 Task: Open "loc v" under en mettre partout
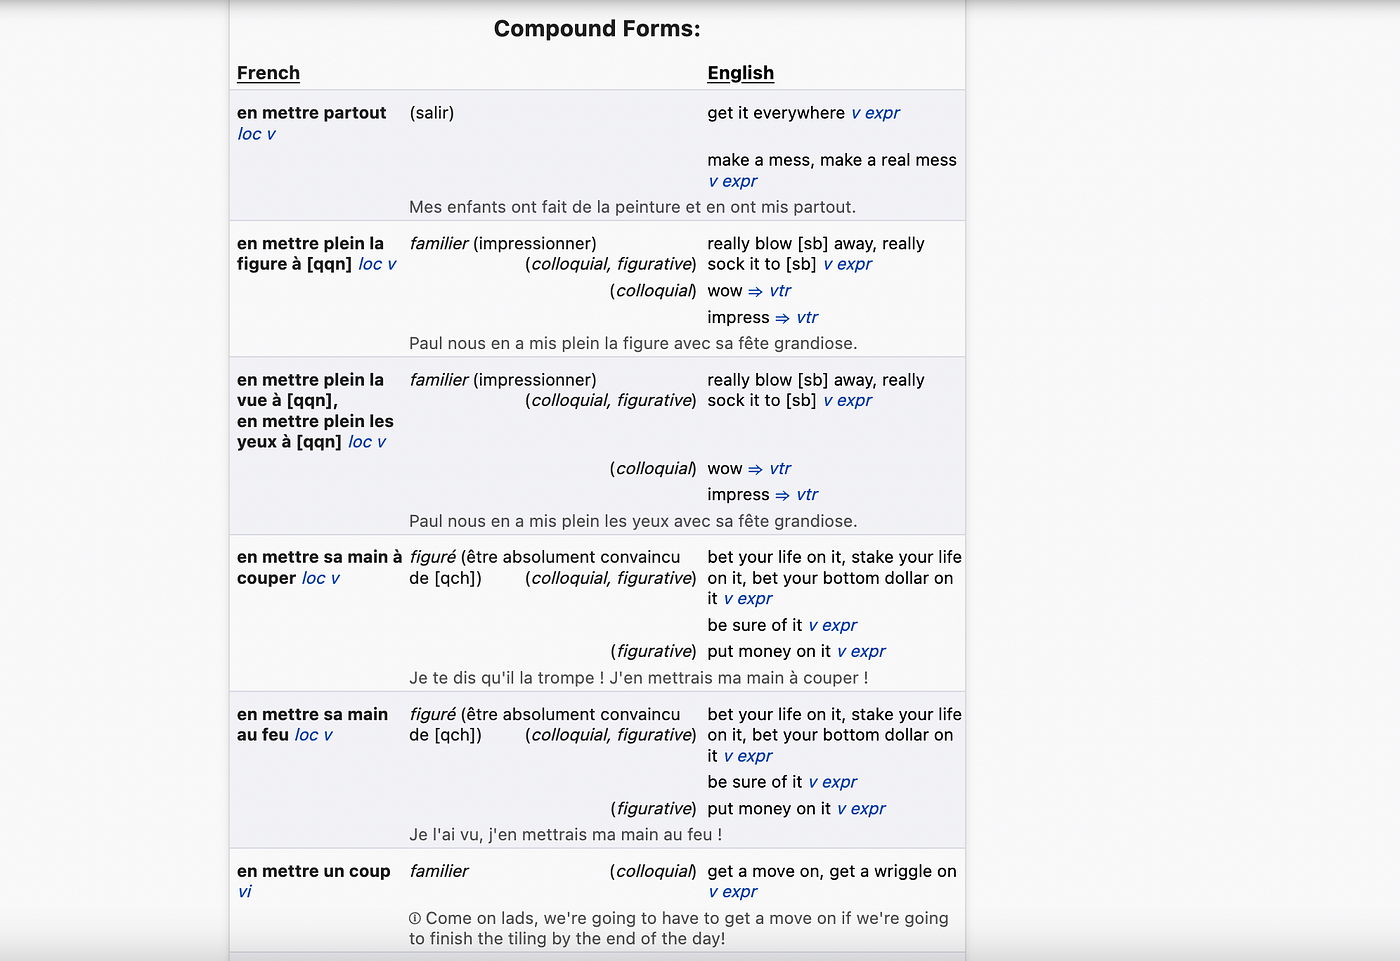[256, 134]
